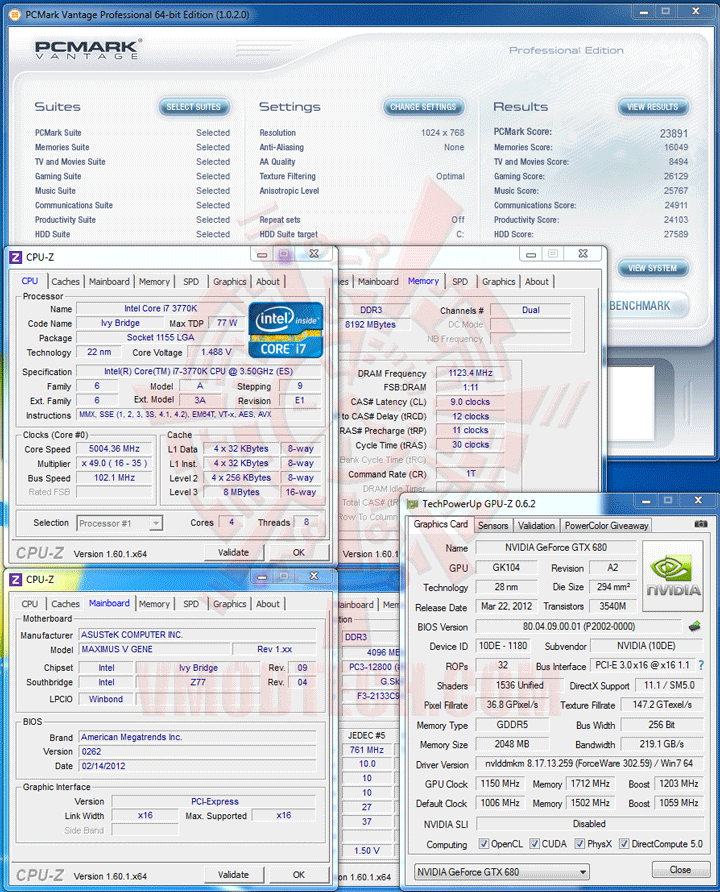Click the CHANGE SETTINGS button
The height and width of the screenshot is (892, 720).
pyautogui.click(x=423, y=107)
